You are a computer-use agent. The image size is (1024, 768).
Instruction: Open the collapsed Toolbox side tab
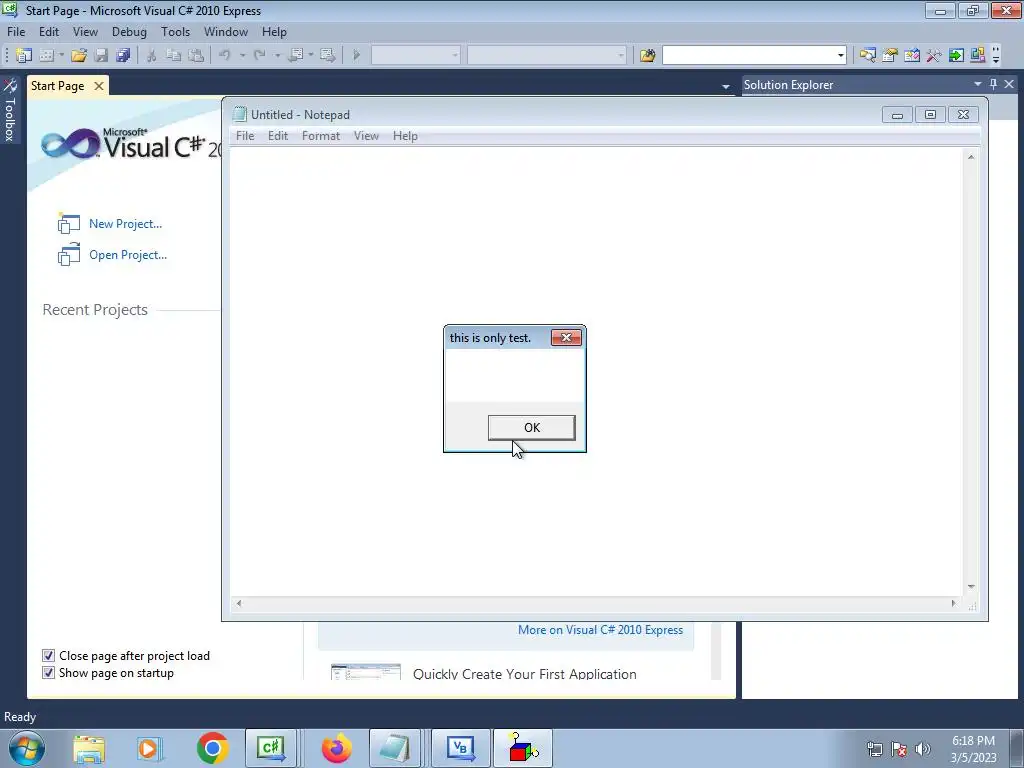pyautogui.click(x=10, y=110)
